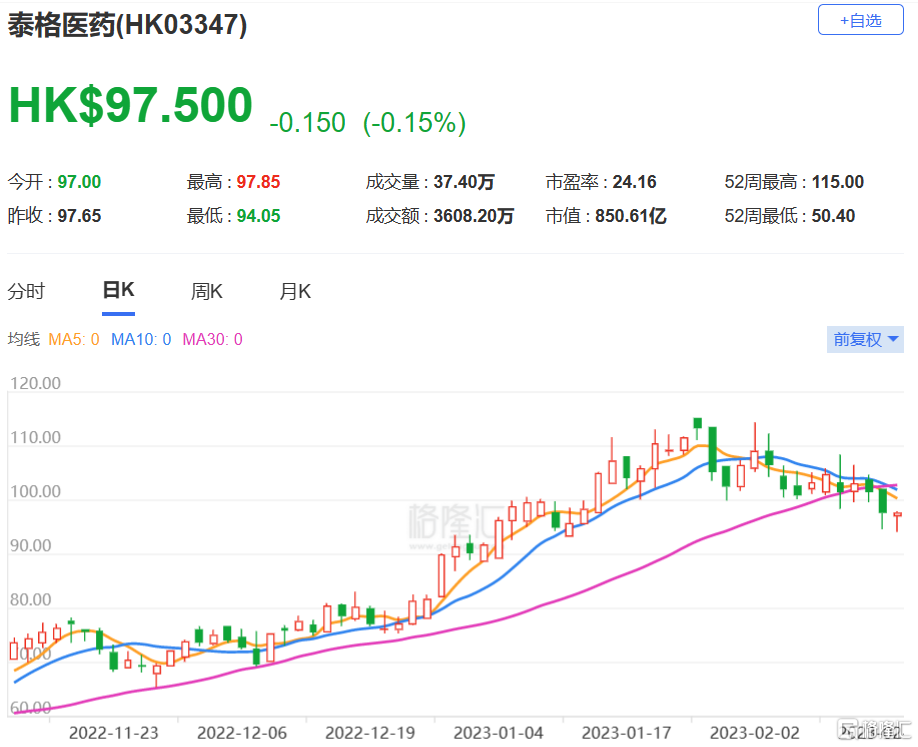Open the 月K monthly chart tab

click(295, 291)
